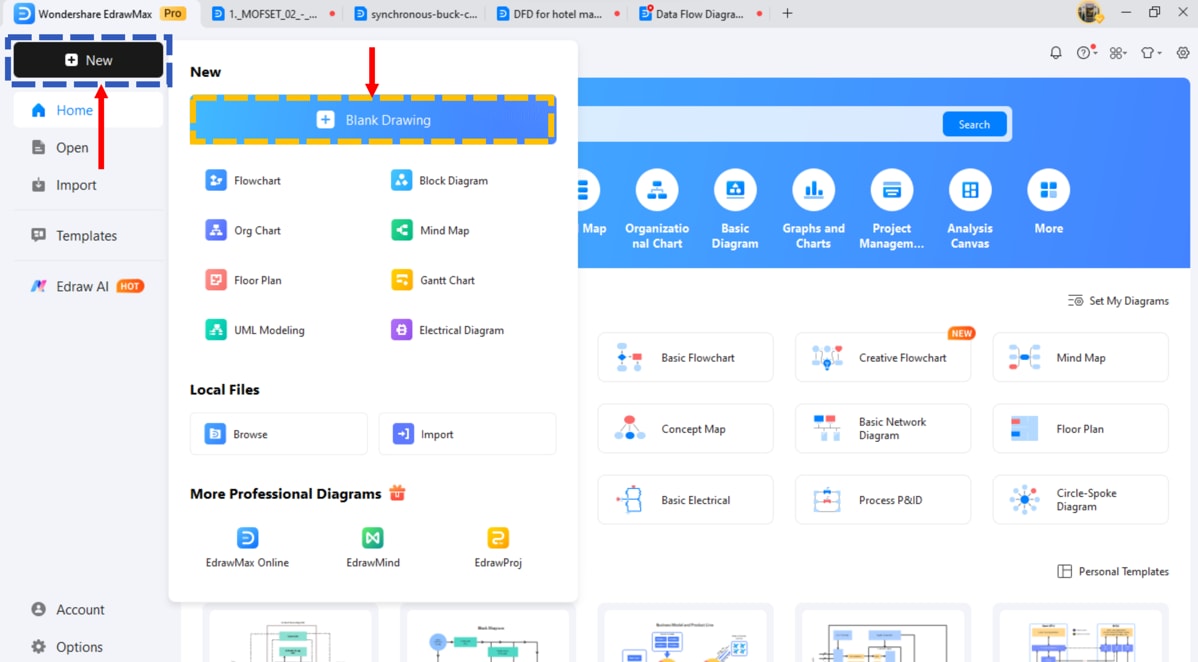
Task: Open Basic Electrical template
Action: 685,500
